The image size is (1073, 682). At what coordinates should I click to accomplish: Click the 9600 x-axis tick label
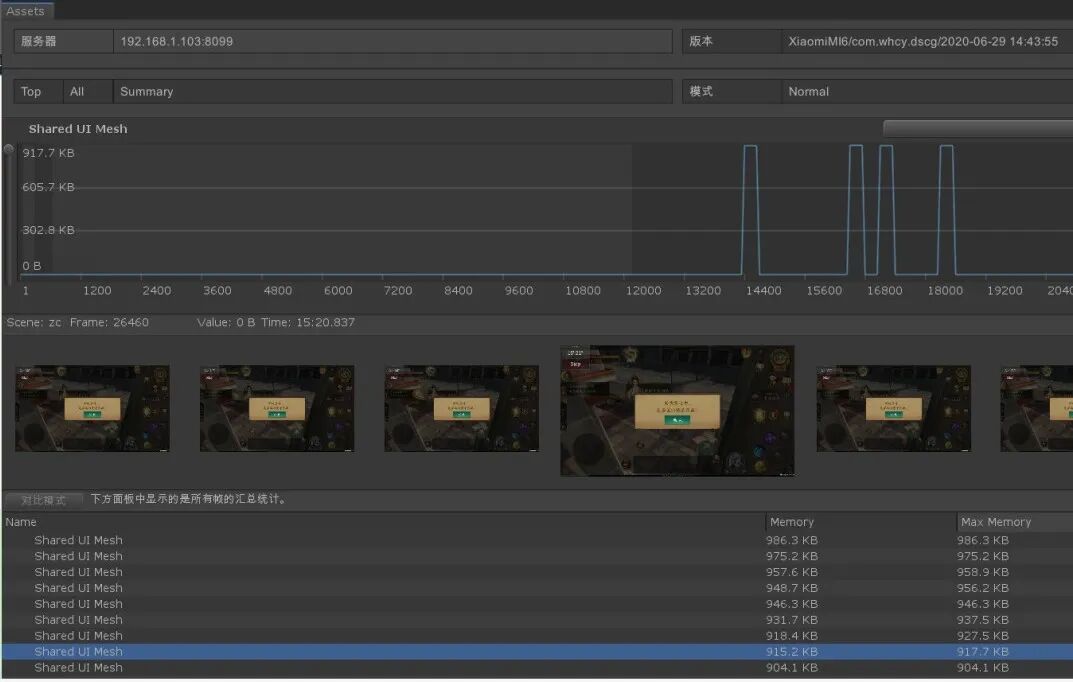(519, 291)
